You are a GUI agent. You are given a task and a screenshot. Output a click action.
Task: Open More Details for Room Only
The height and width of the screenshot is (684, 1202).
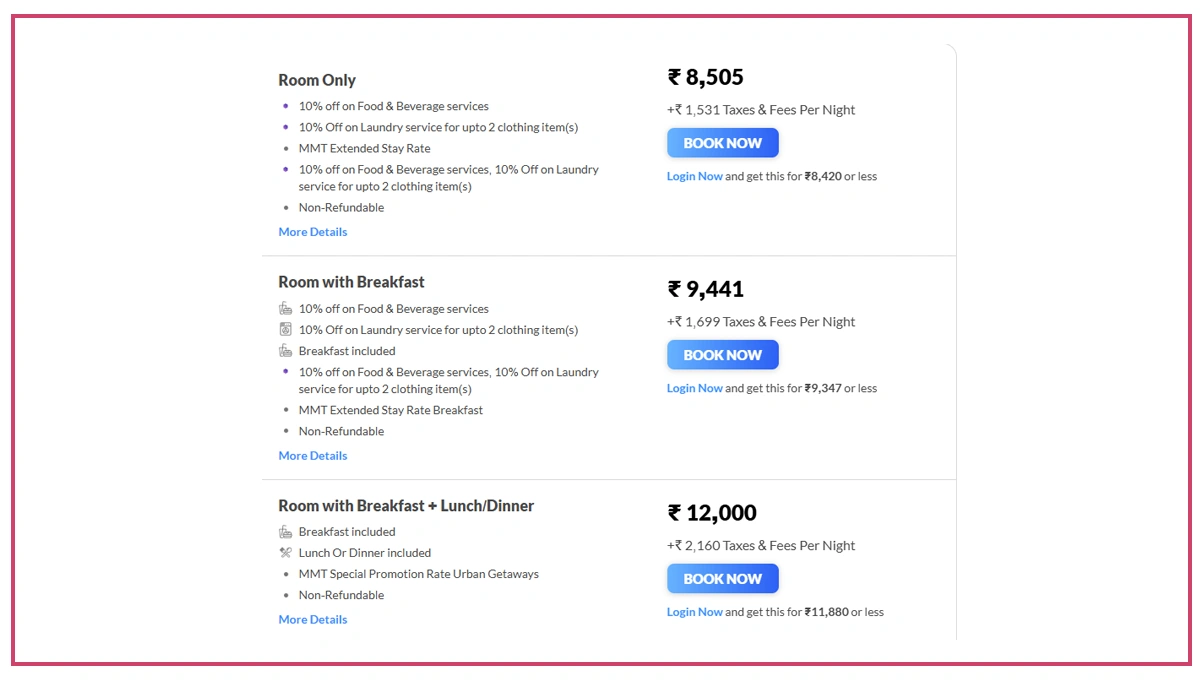(x=312, y=231)
